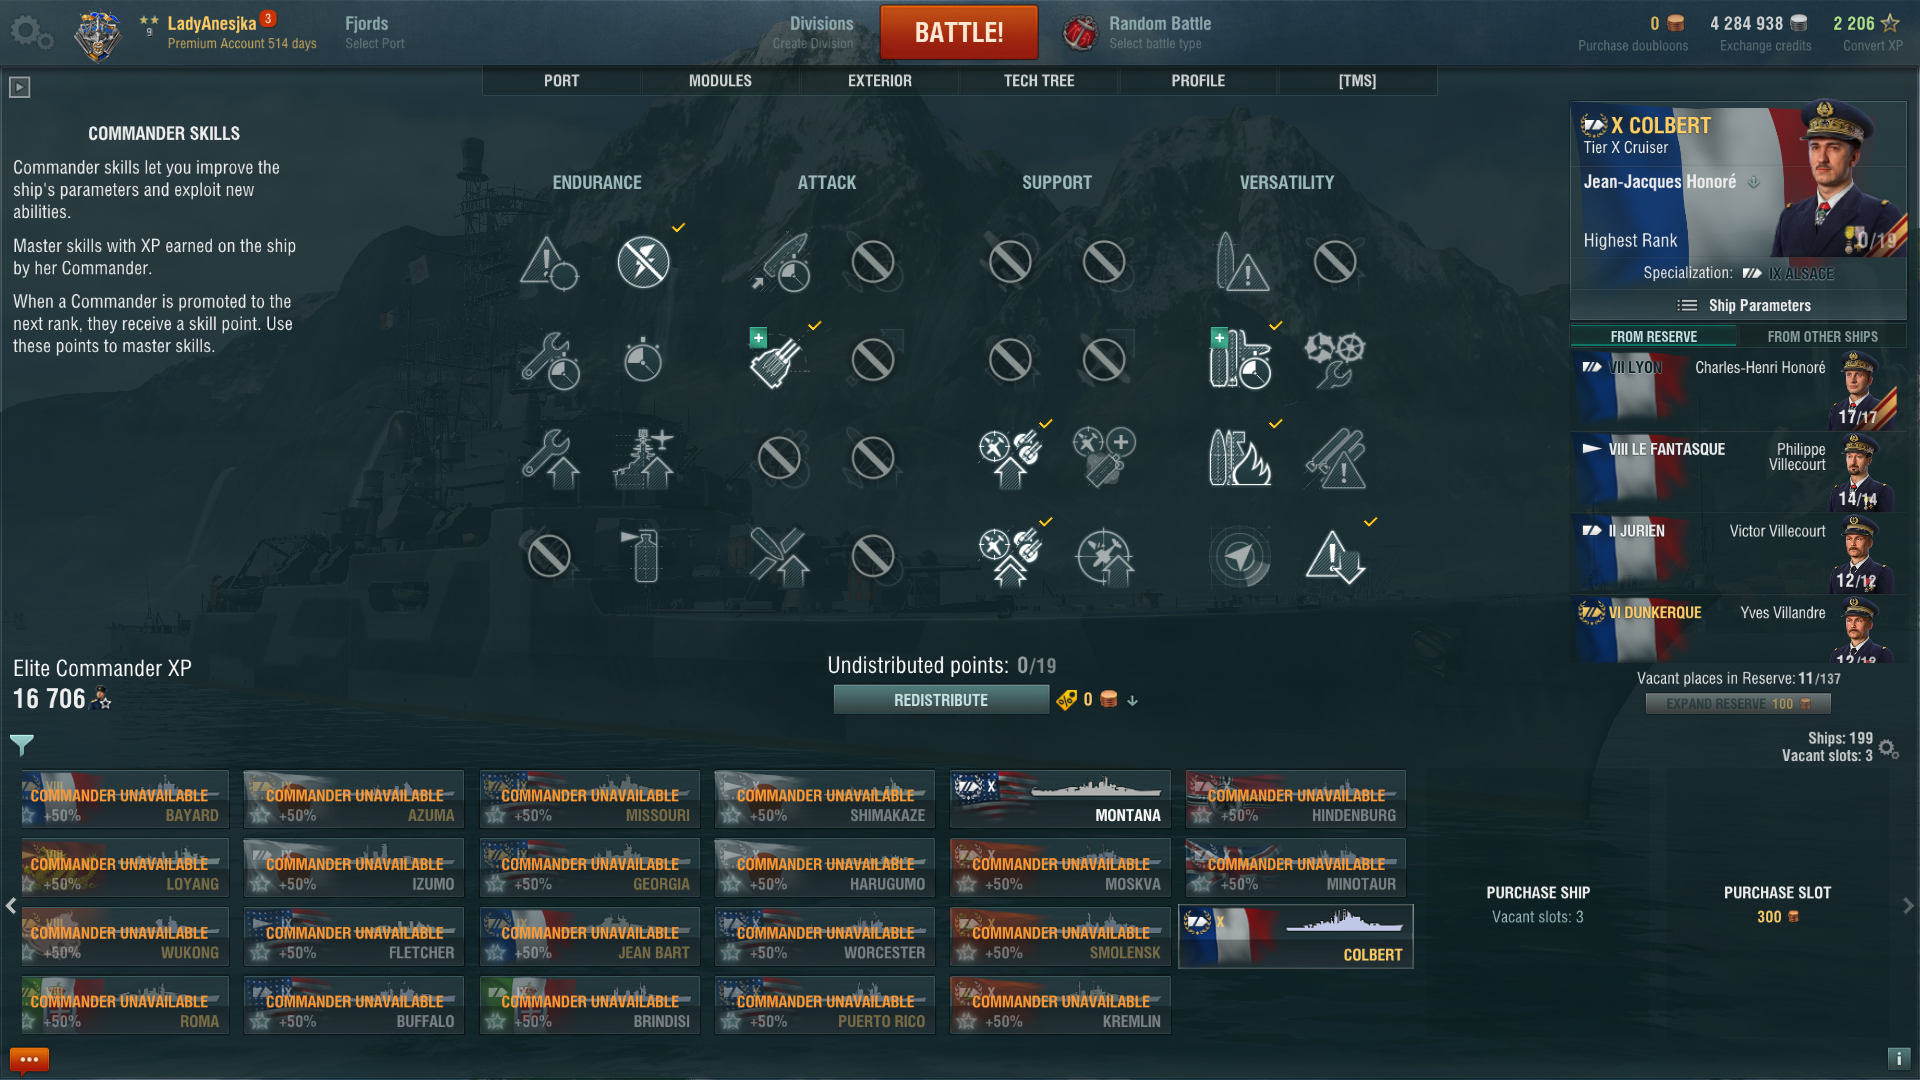Go to next ship carousel page arrow

pos(1908,905)
